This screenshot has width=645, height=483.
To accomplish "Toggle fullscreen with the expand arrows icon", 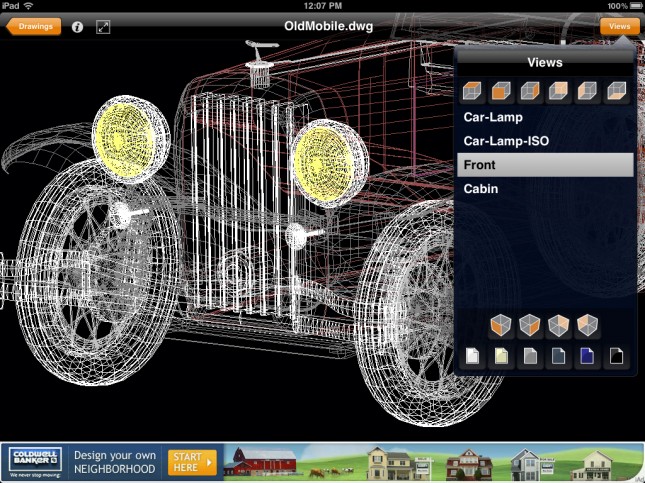I will (x=103, y=27).
